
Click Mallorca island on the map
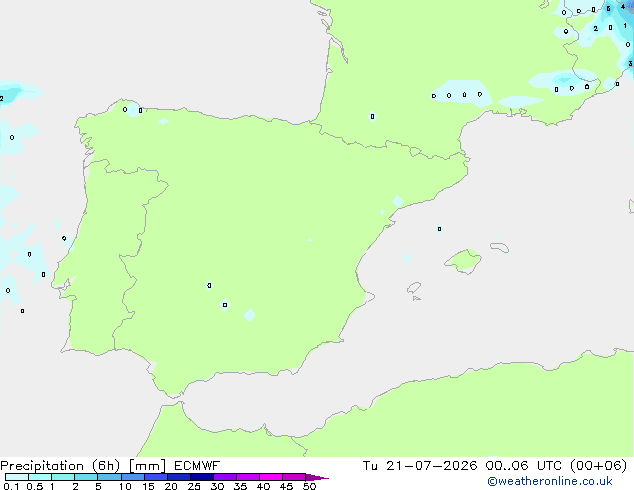[x=463, y=261]
